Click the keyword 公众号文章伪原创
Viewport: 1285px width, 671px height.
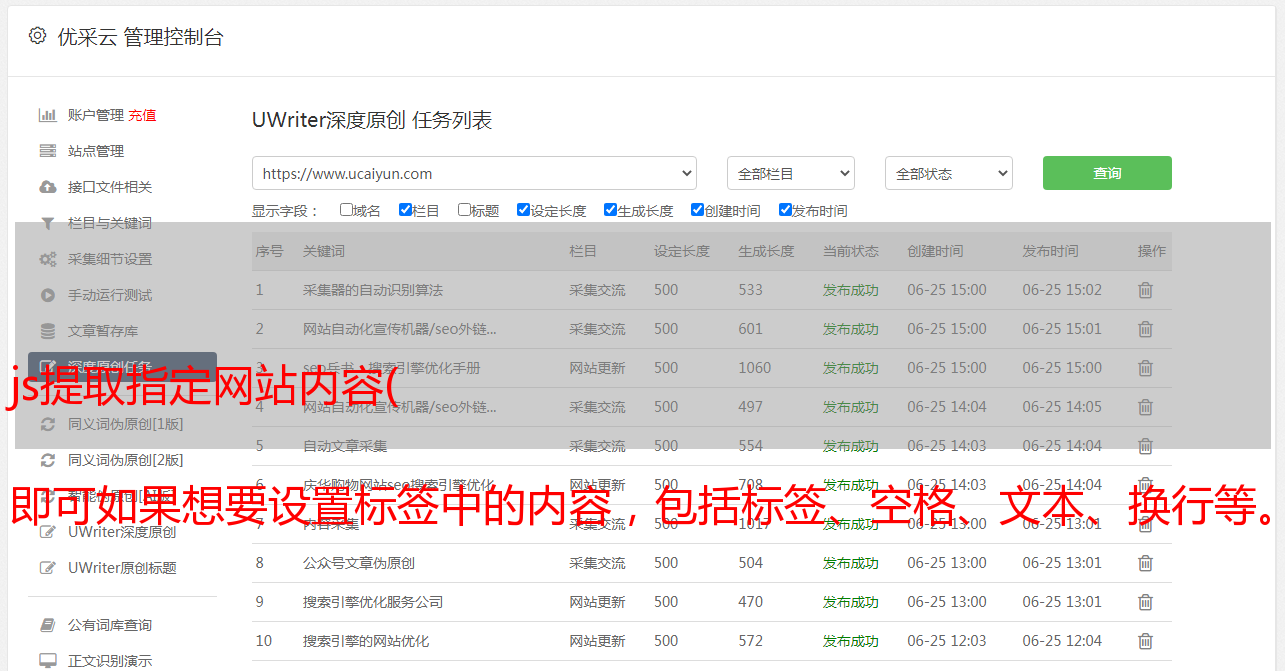point(359,563)
